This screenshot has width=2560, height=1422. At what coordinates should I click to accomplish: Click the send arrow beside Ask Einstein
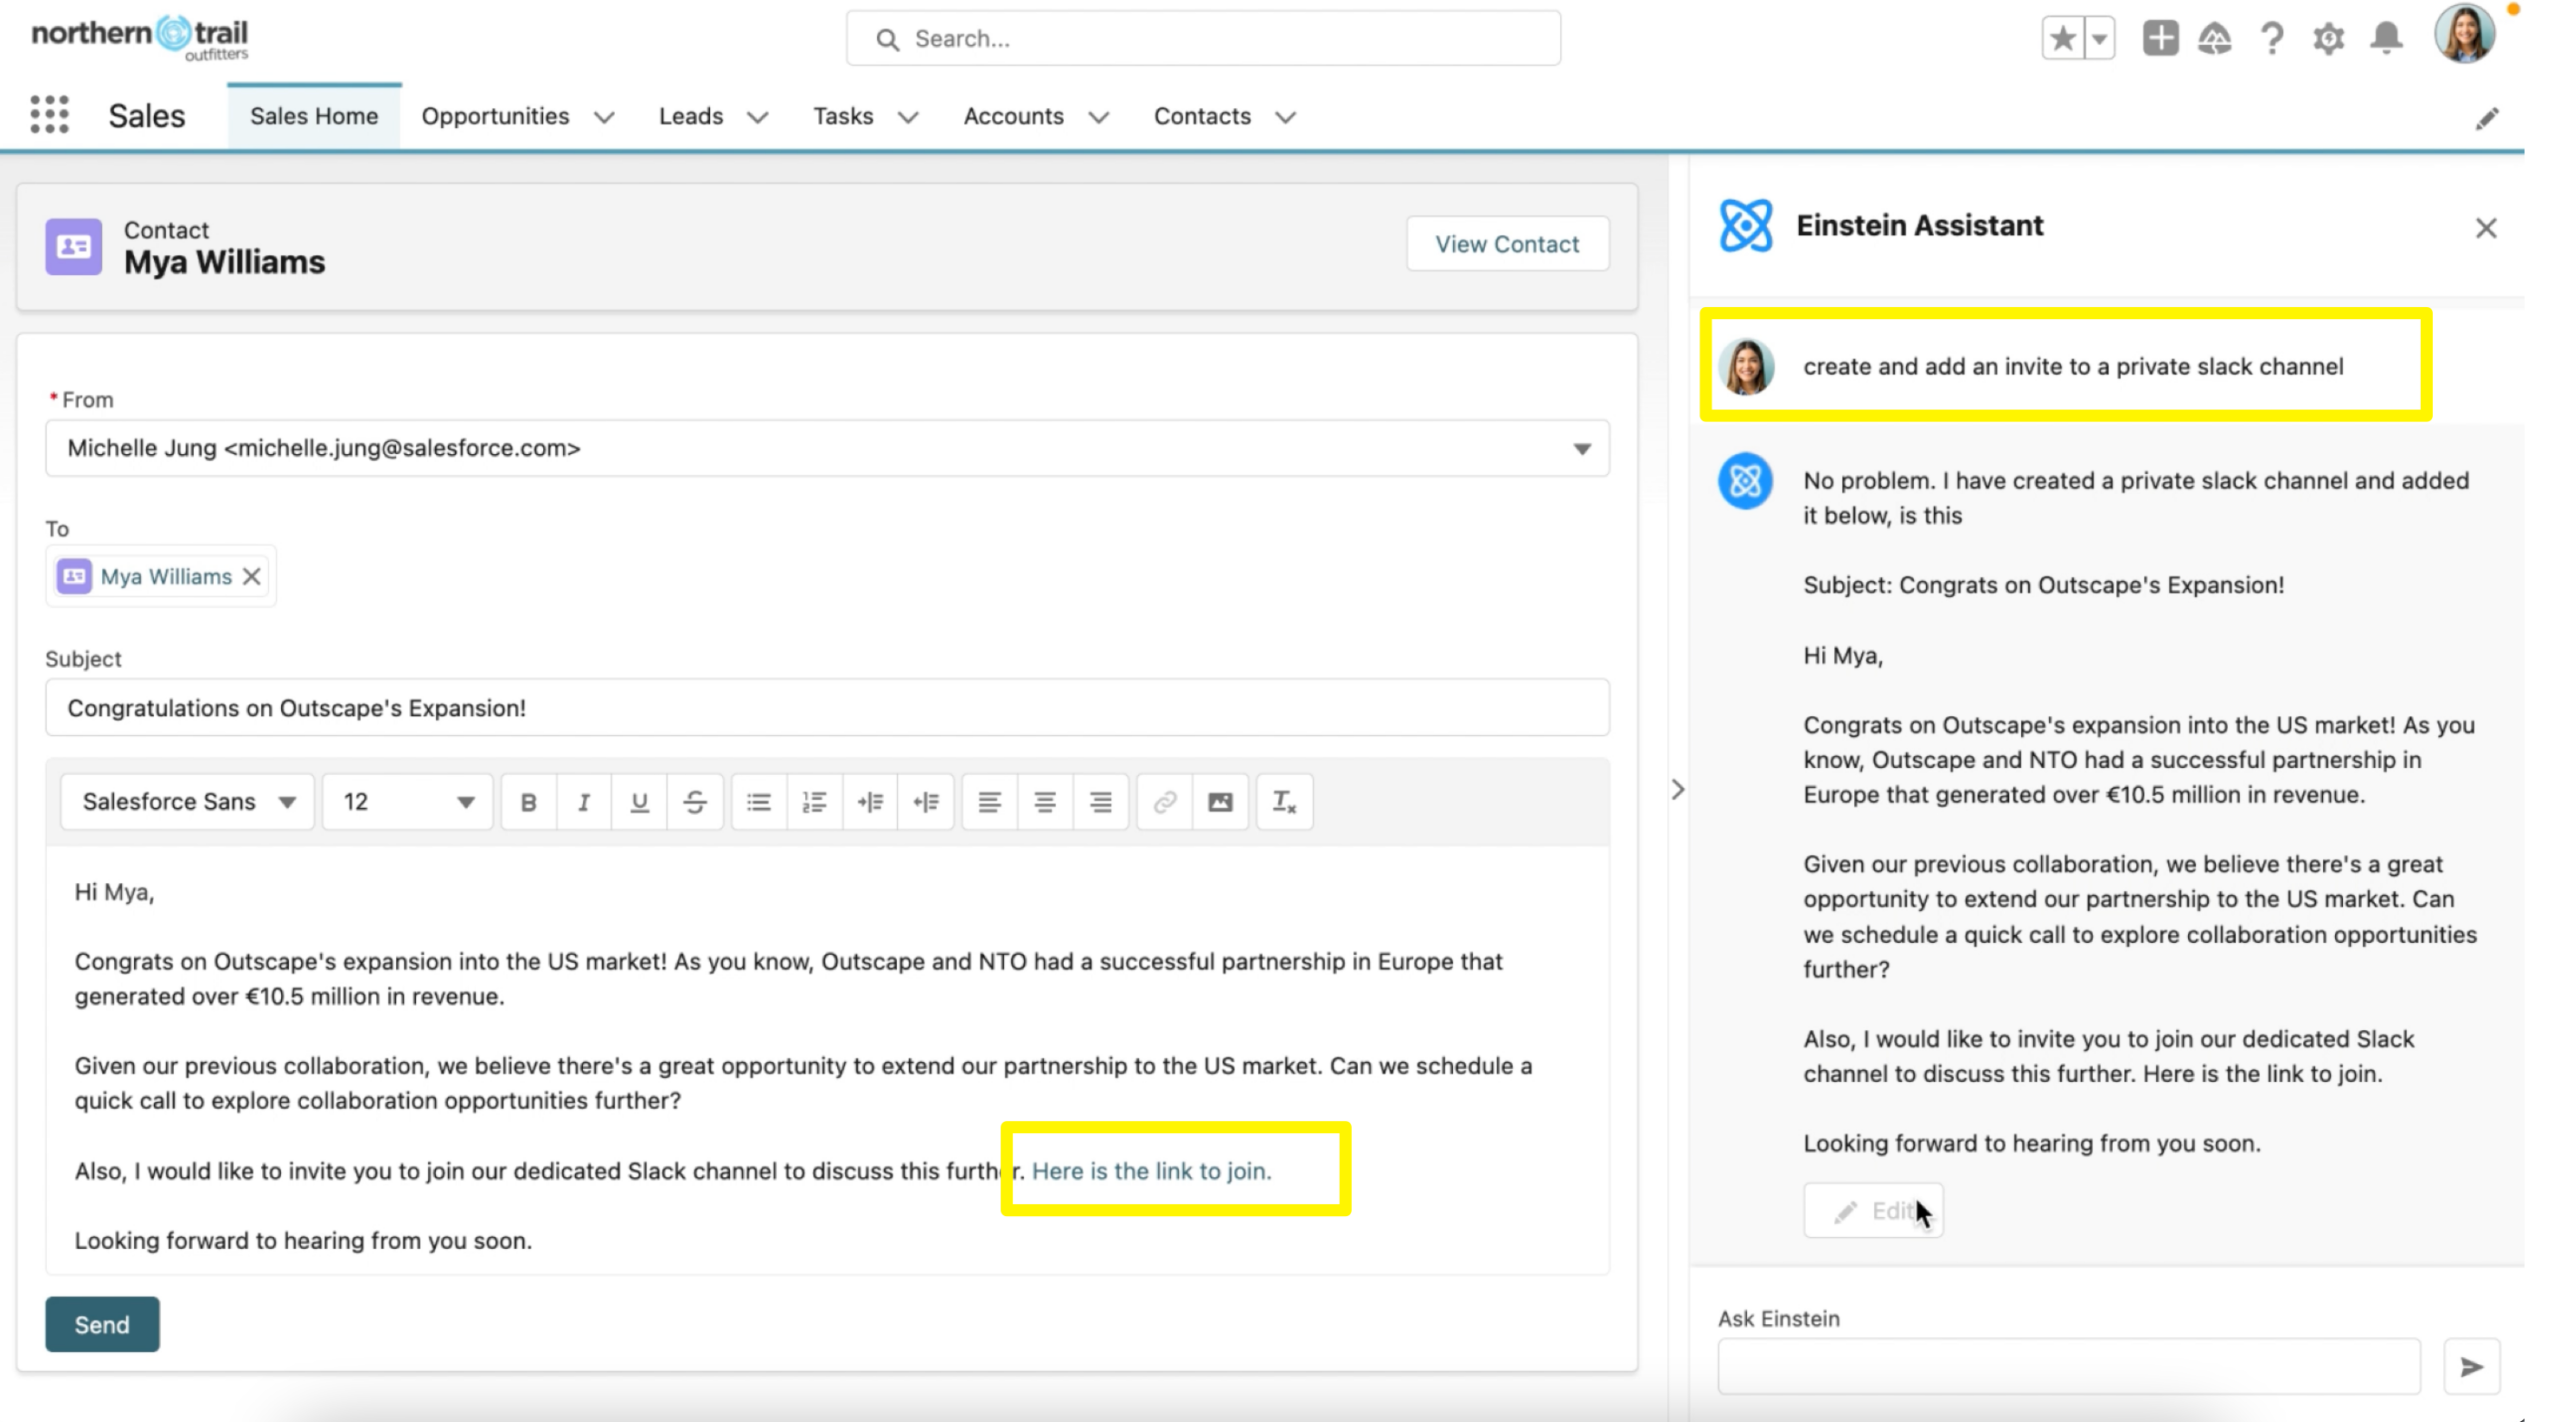2471,1367
